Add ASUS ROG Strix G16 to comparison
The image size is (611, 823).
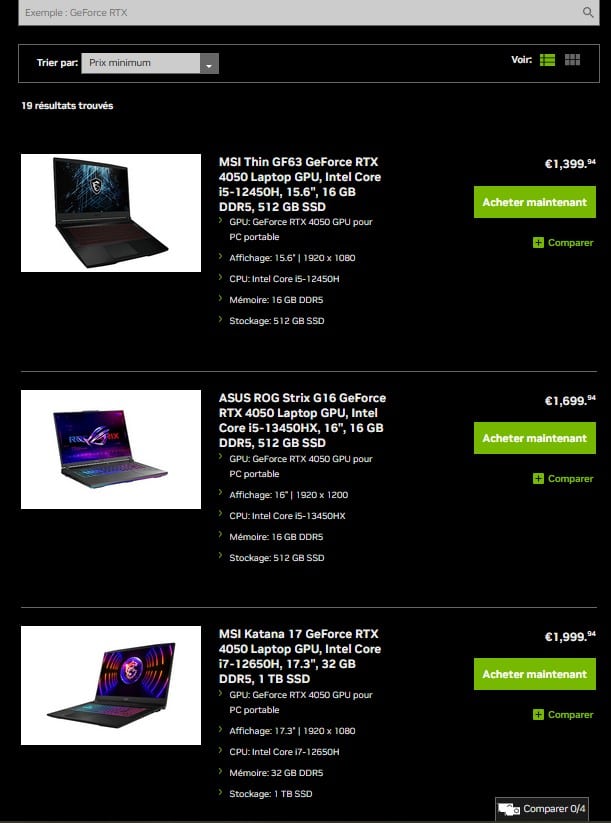pyautogui.click(x=564, y=479)
